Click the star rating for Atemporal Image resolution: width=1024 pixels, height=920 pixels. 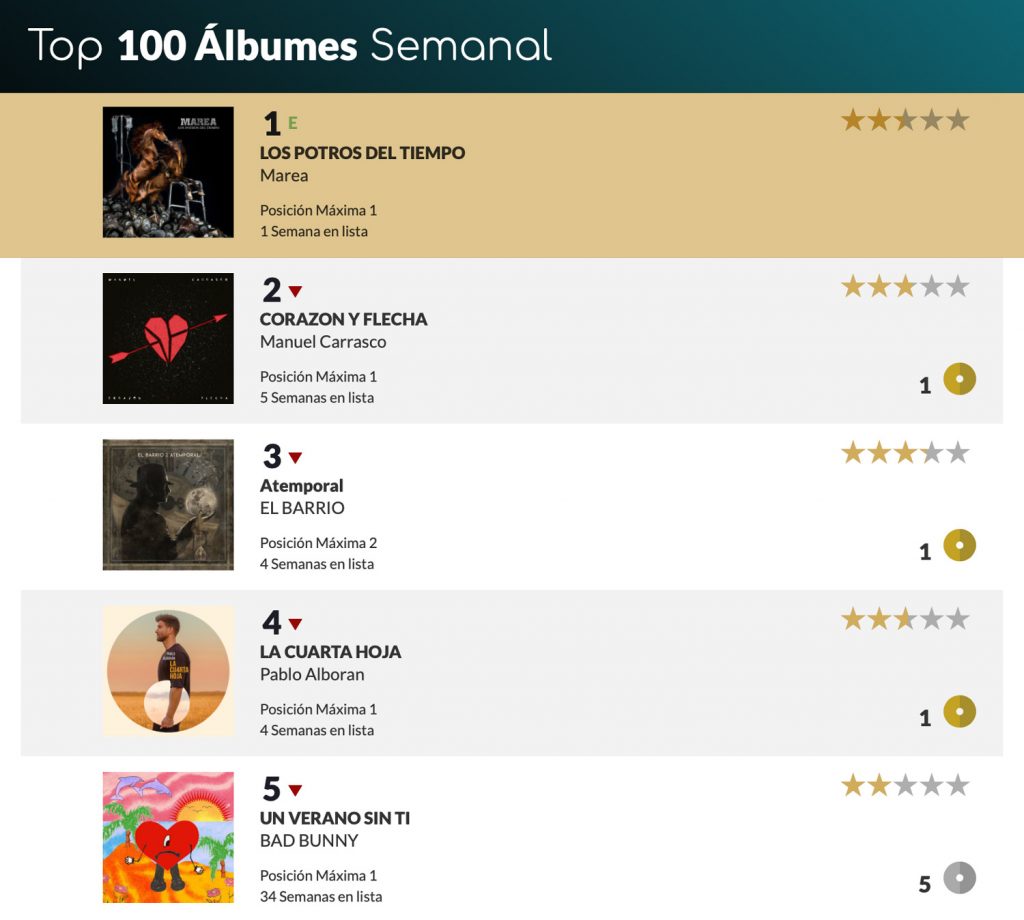tap(905, 453)
